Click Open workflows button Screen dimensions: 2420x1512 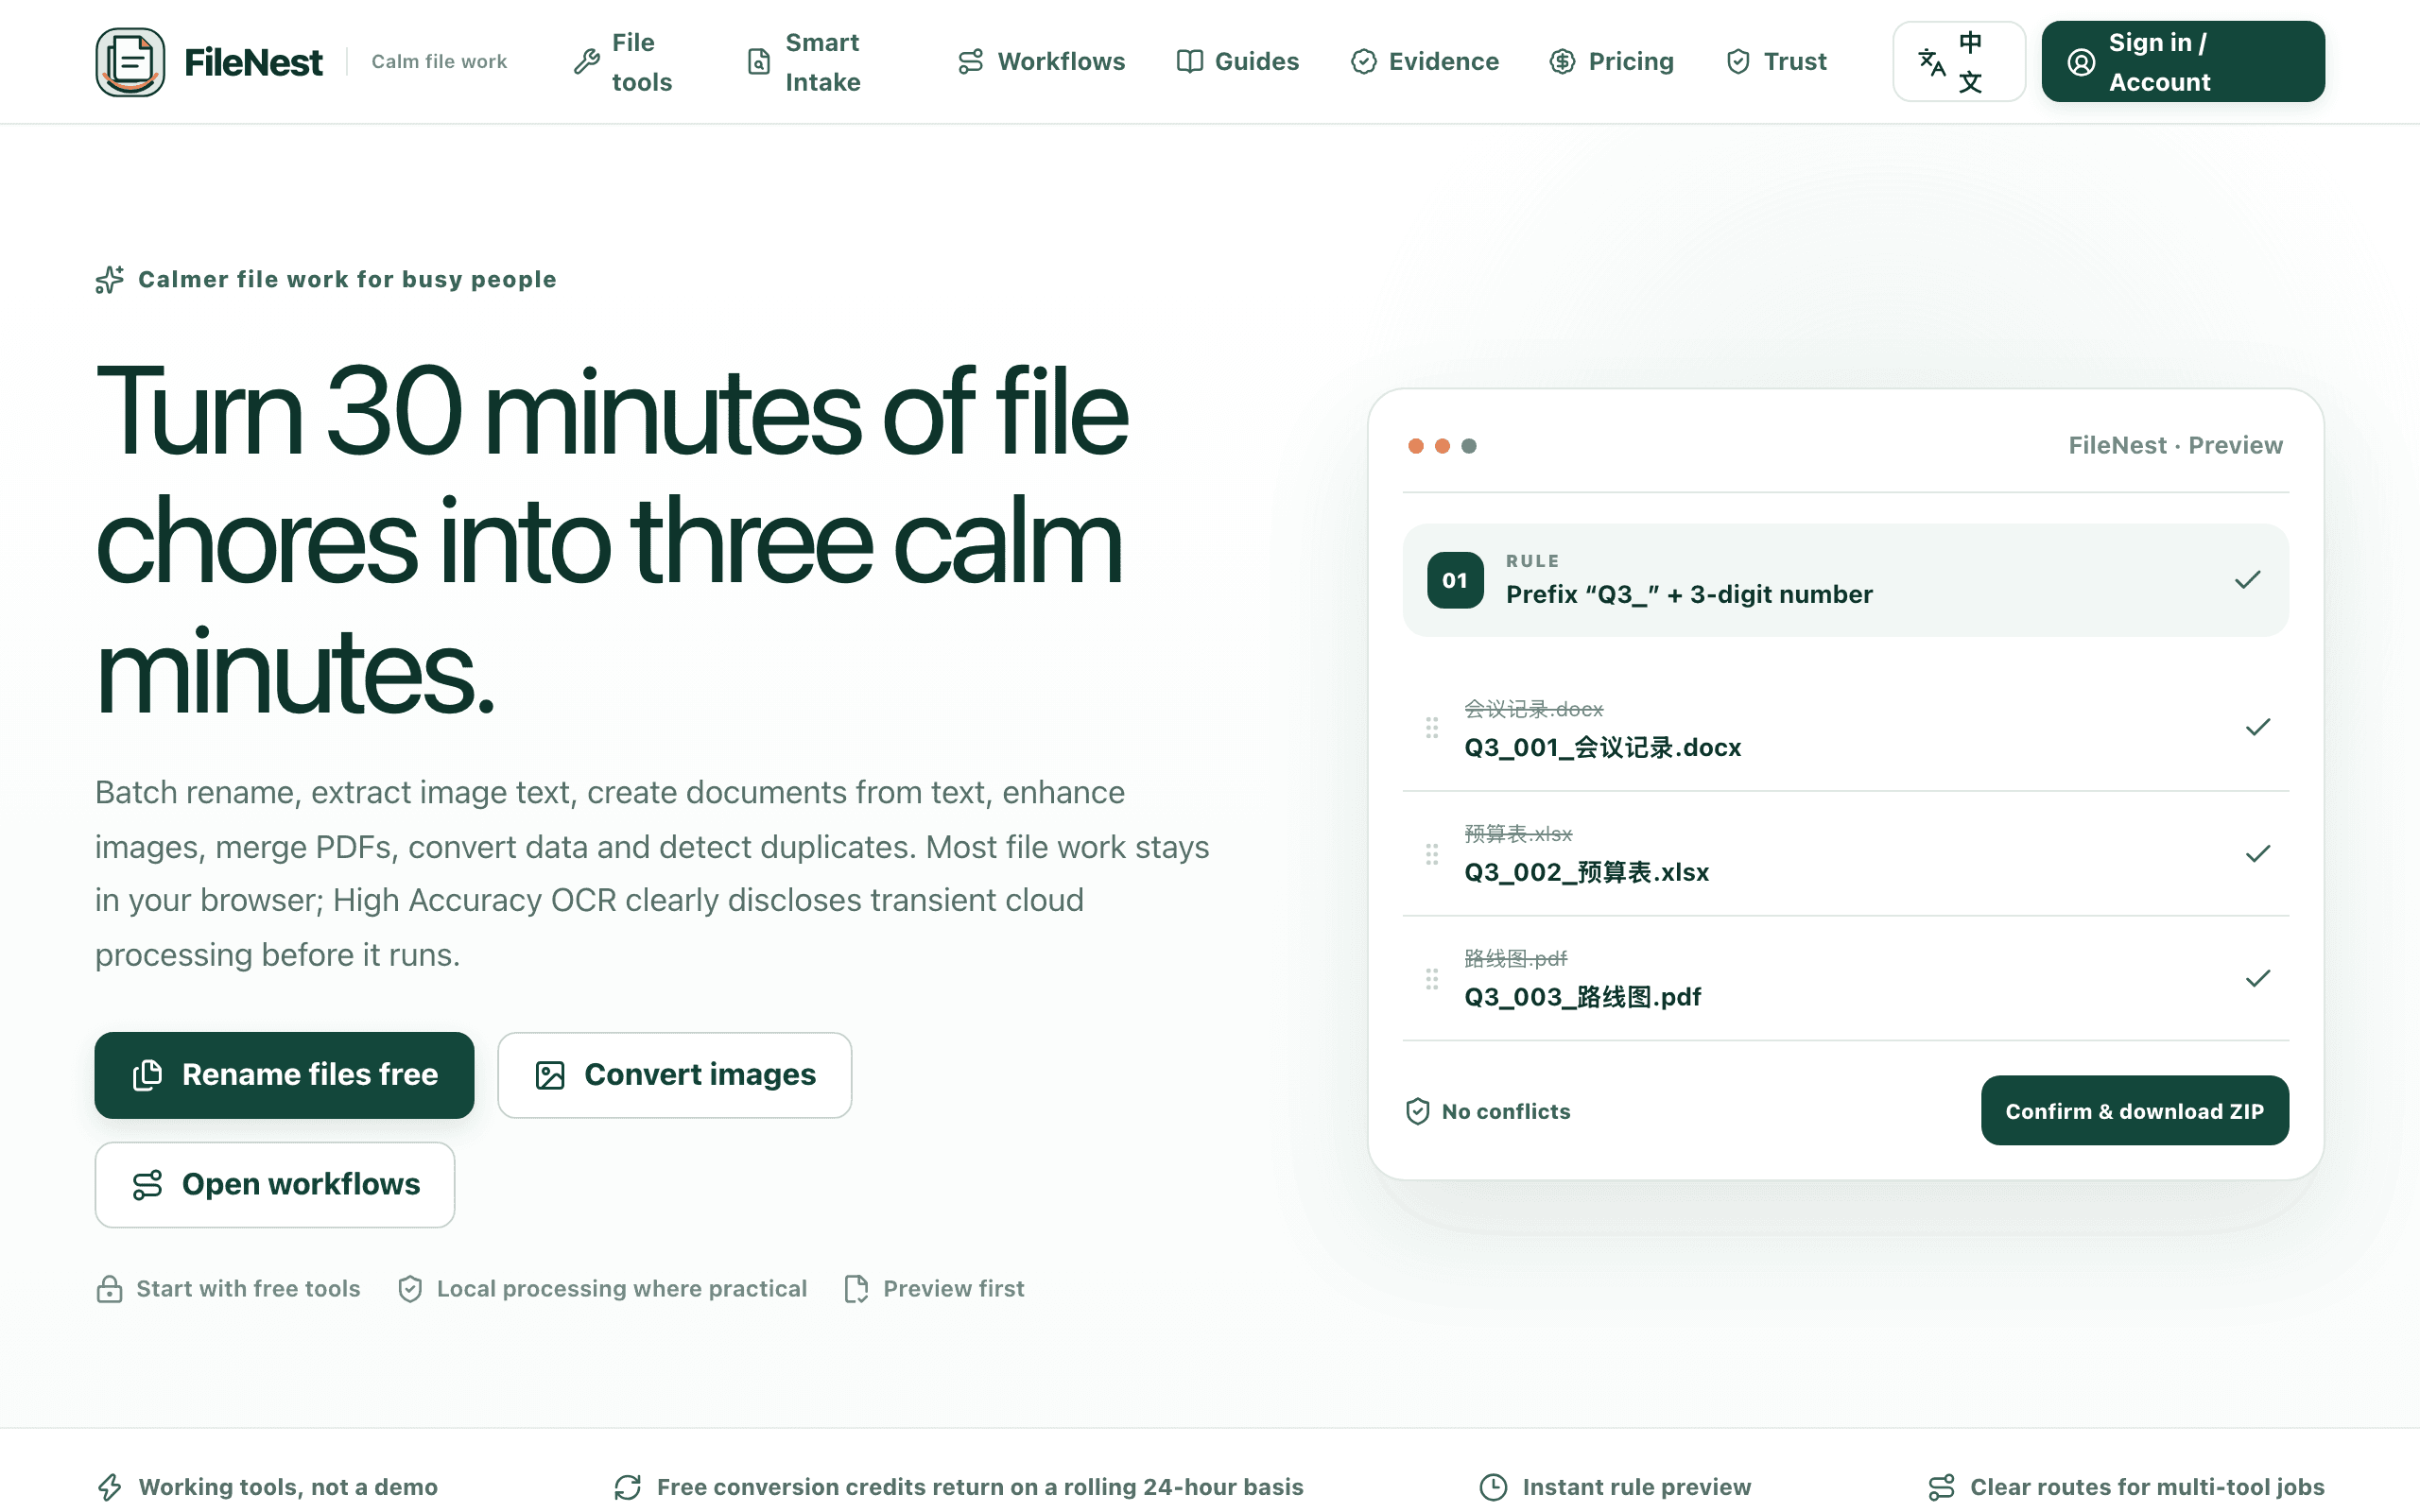pos(274,1184)
